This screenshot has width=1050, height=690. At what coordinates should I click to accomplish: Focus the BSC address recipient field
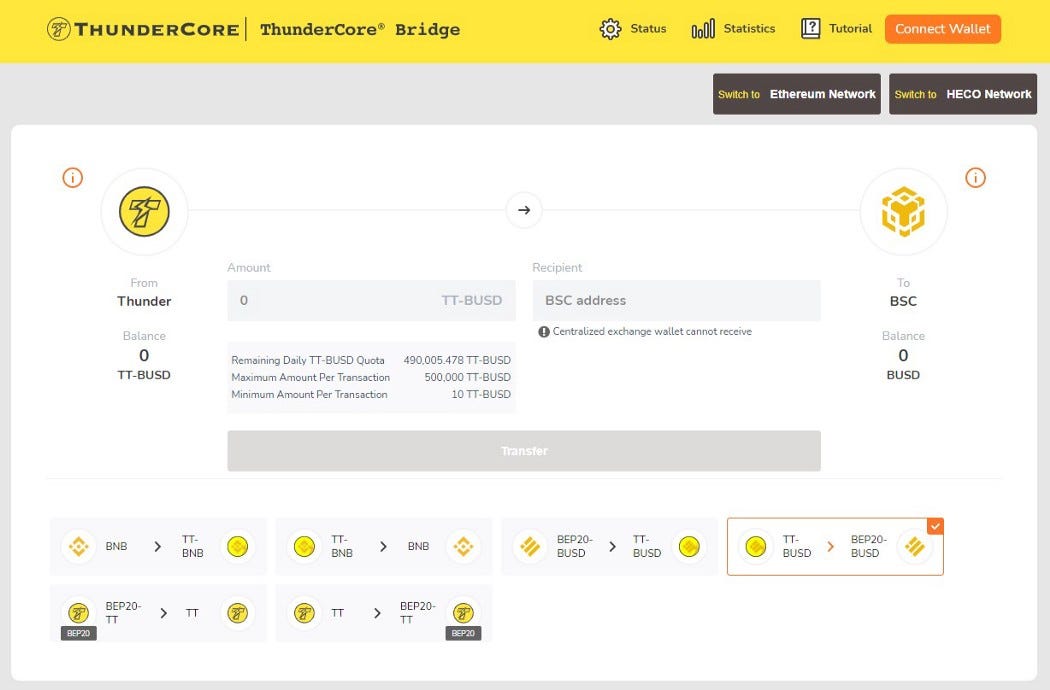tap(676, 300)
